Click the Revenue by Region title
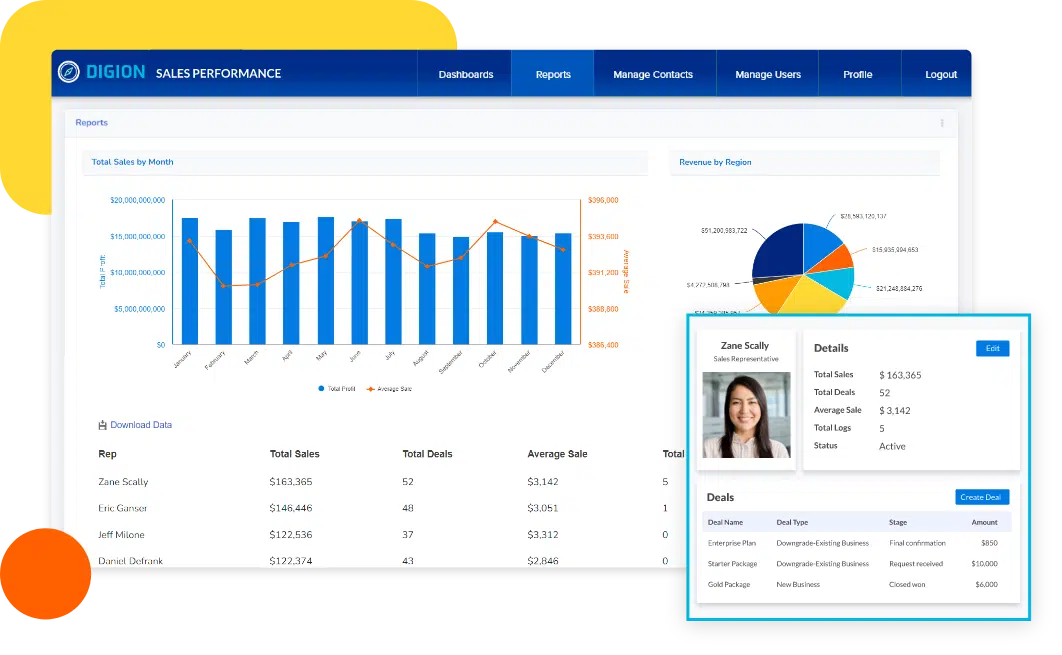The width and height of the screenshot is (1062, 655). 715,162
